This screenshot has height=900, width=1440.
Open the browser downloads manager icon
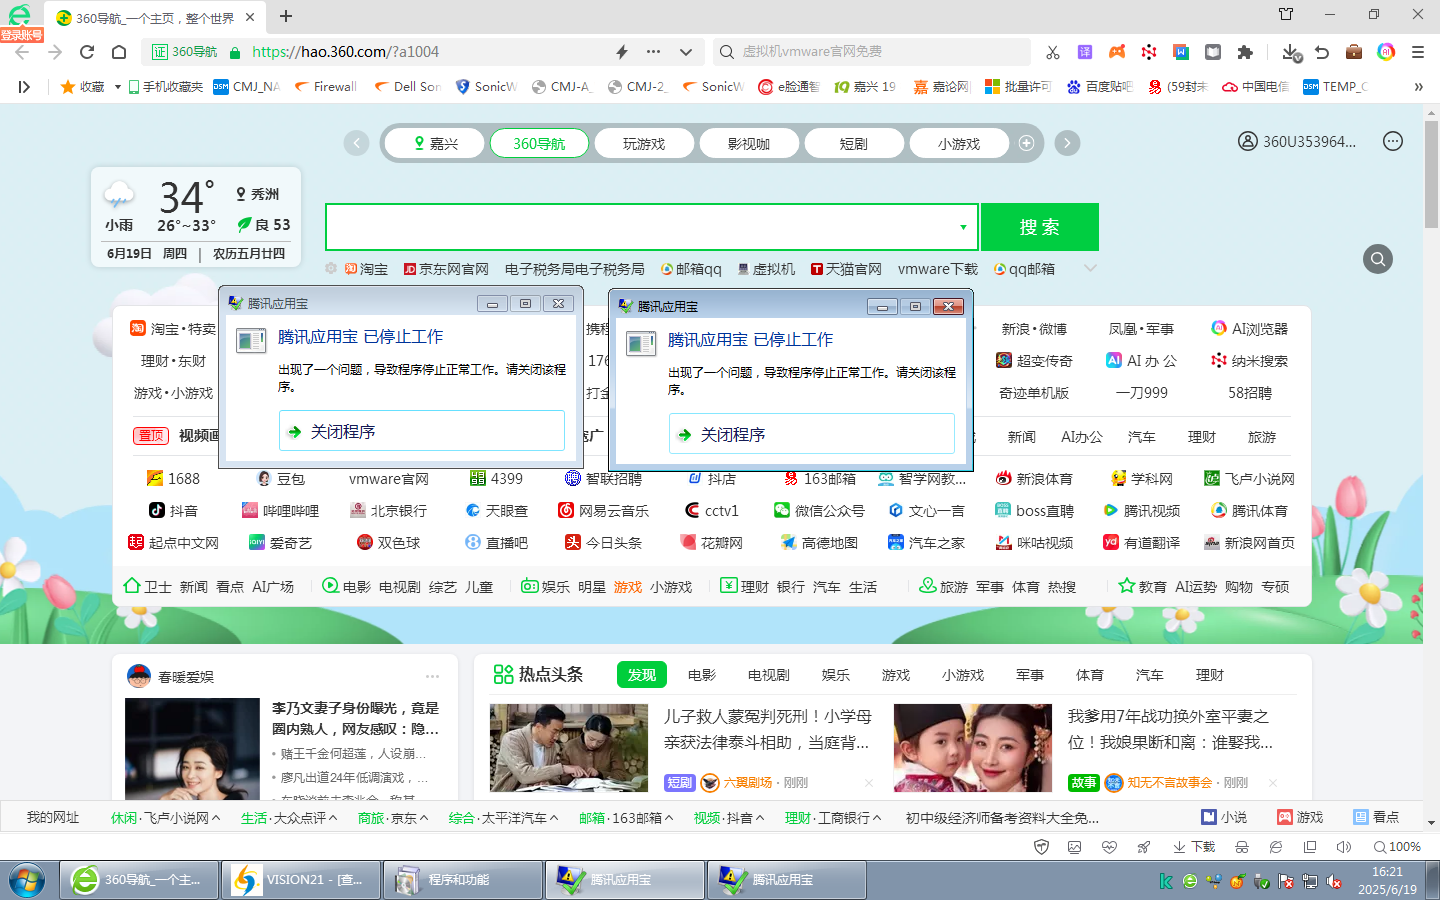click(1290, 54)
